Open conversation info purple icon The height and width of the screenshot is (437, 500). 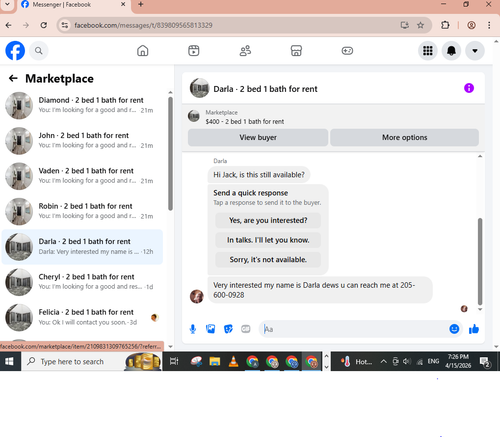tap(469, 88)
